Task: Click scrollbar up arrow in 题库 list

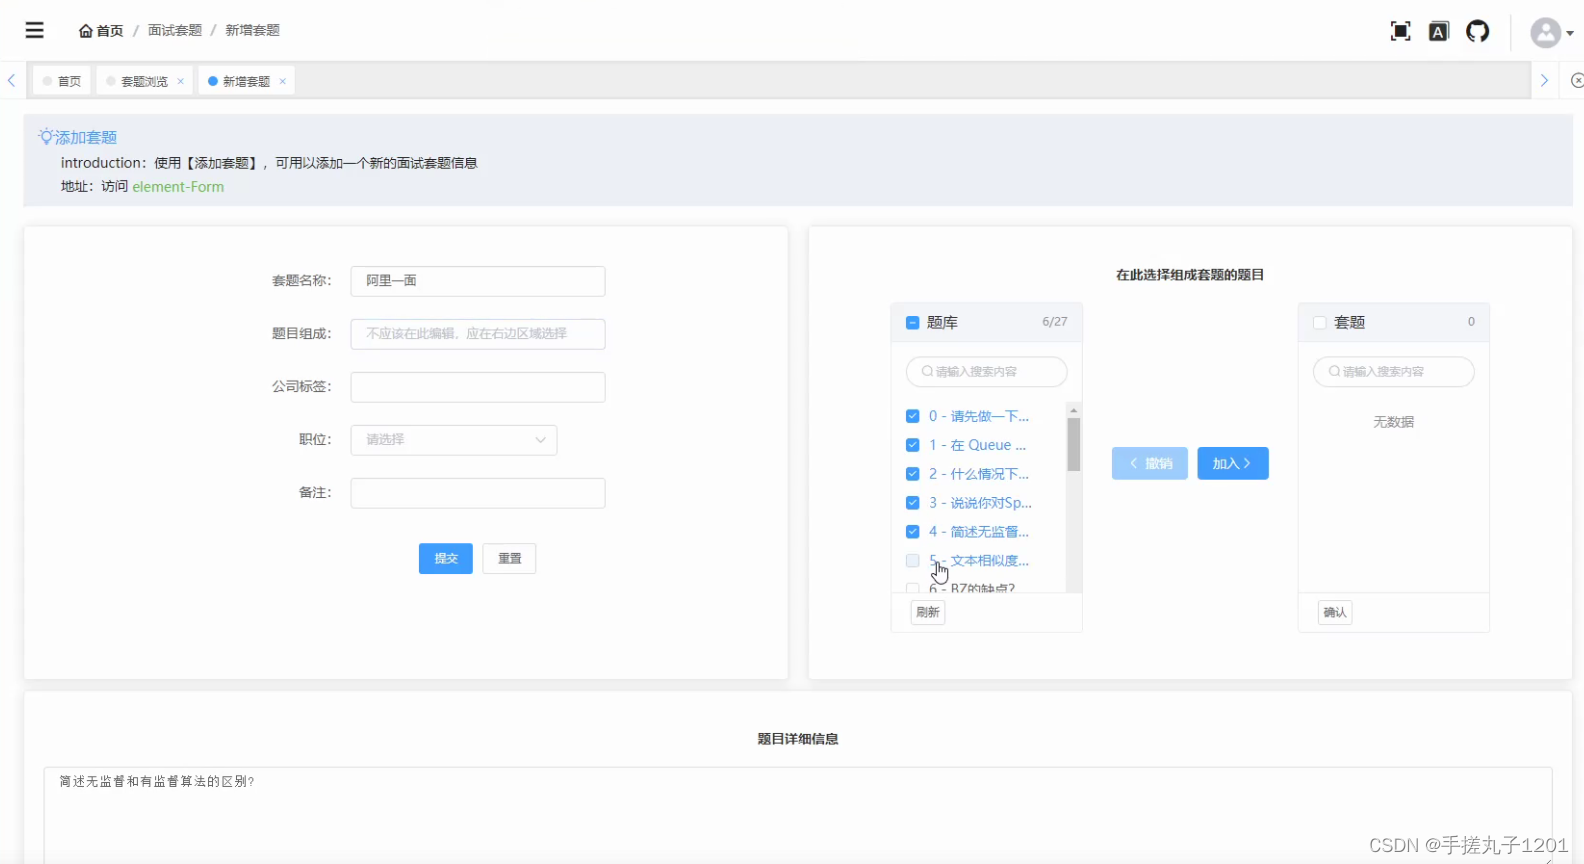Action: pyautogui.click(x=1074, y=410)
